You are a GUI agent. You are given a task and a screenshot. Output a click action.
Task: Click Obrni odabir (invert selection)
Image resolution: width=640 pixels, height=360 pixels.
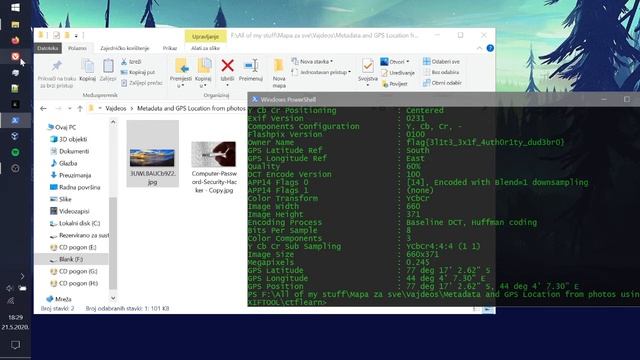[x=442, y=82]
